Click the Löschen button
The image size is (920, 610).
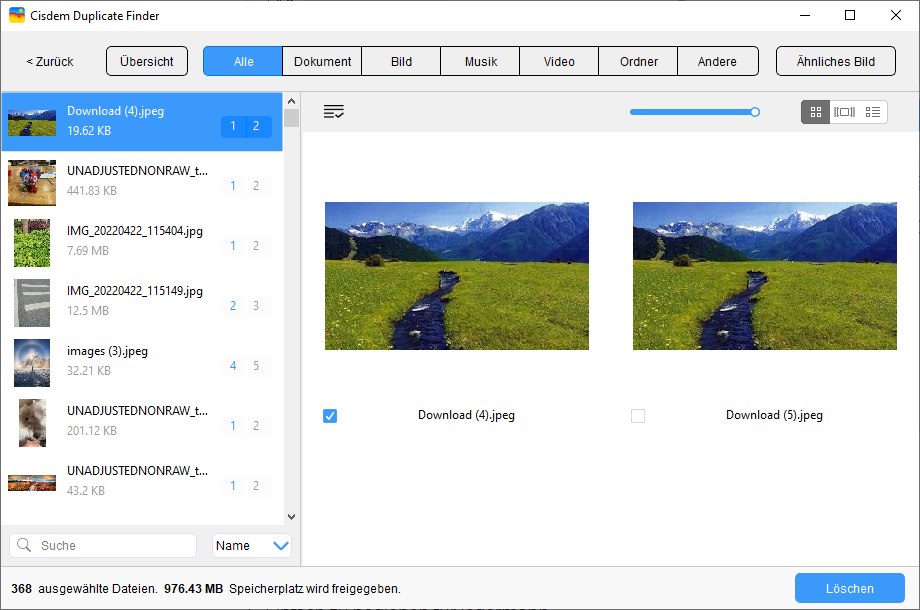coord(849,588)
